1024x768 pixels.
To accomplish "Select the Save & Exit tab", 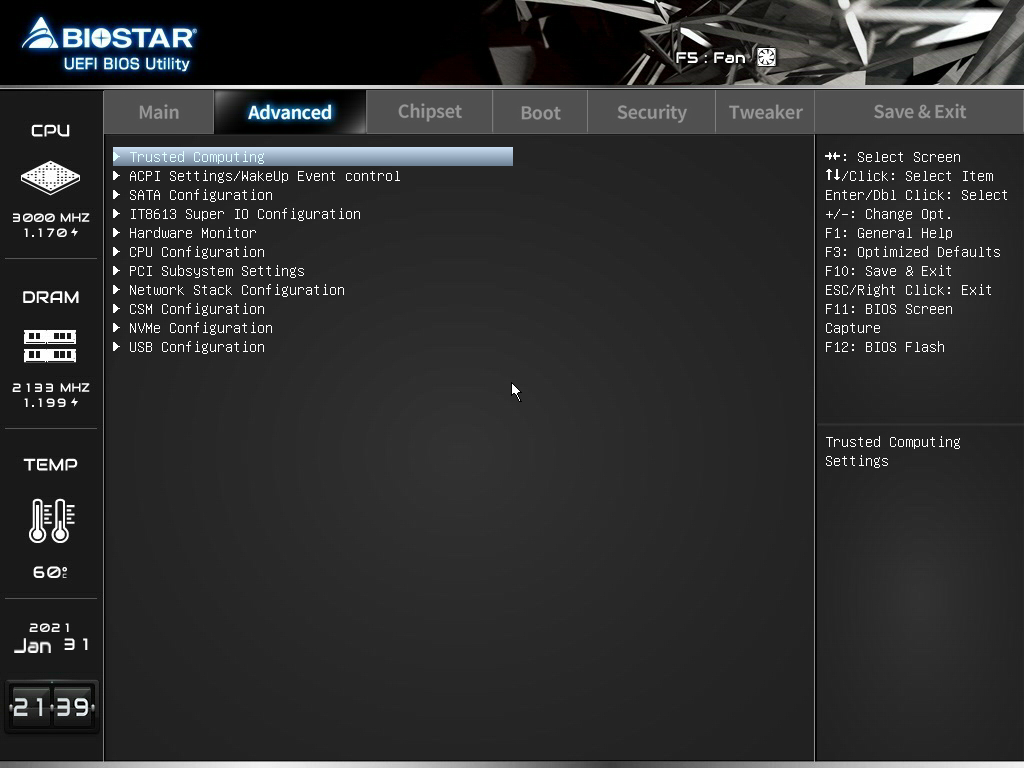I will click(x=919, y=112).
